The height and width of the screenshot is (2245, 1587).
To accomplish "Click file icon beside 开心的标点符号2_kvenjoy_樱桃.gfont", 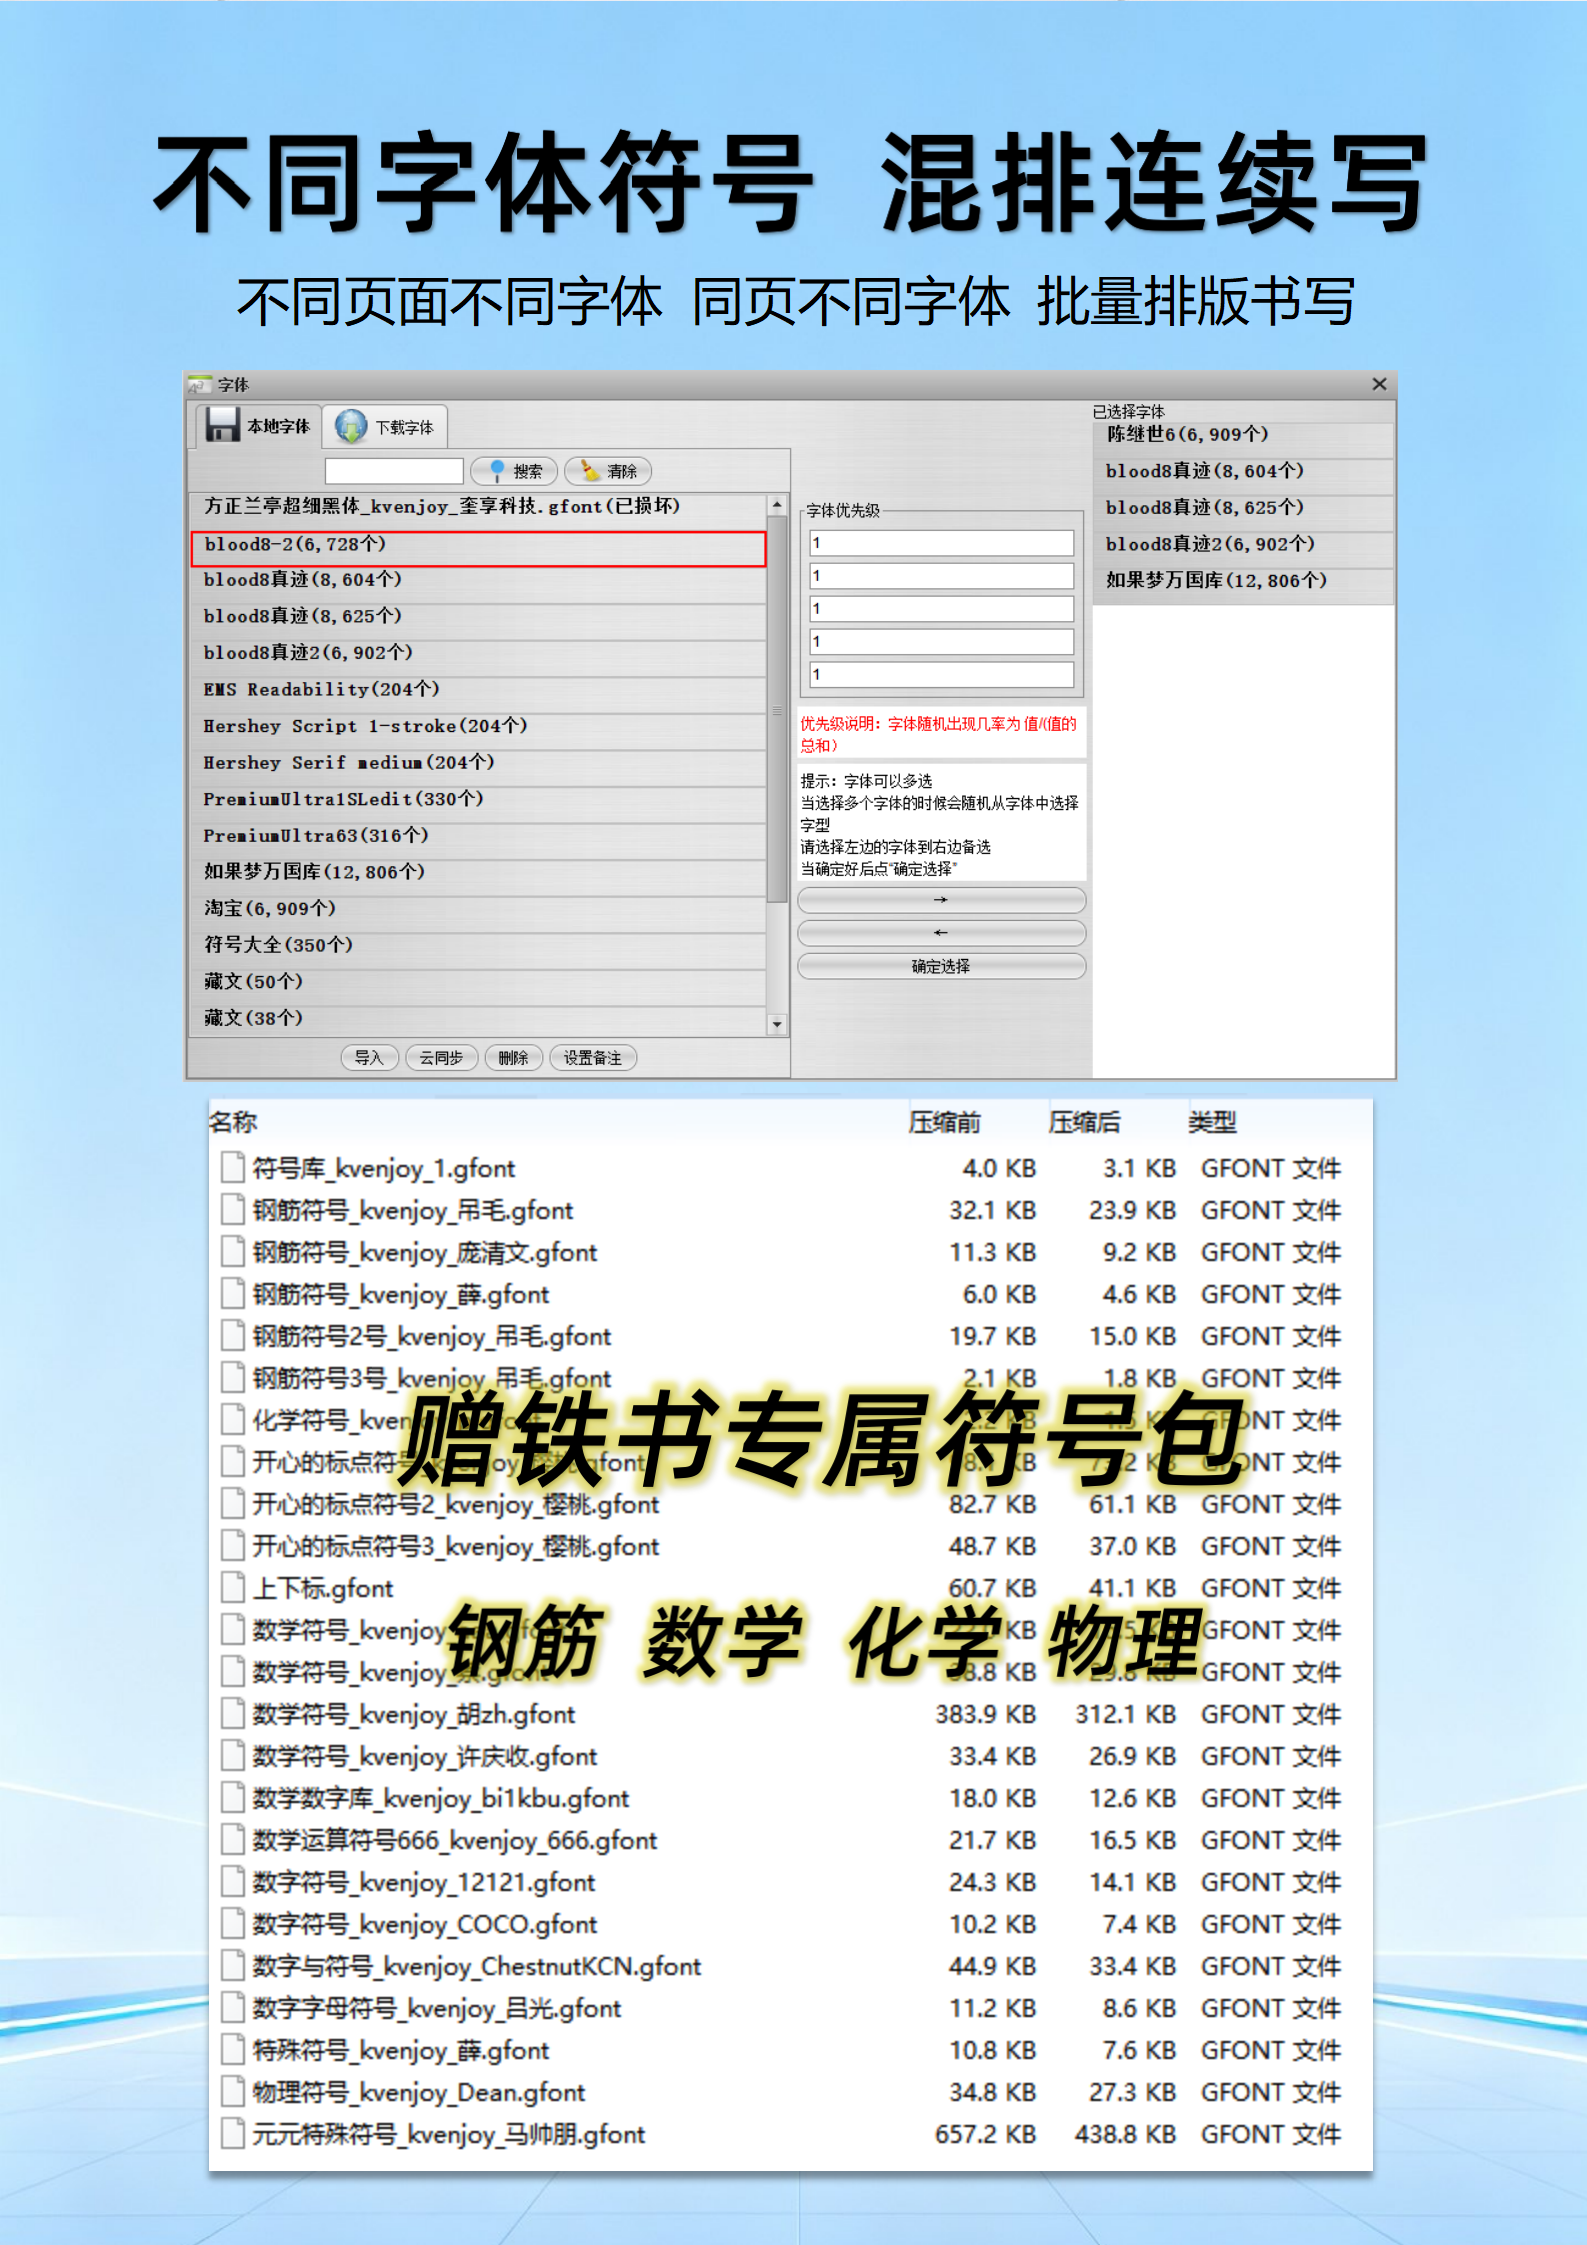I will click(233, 1503).
